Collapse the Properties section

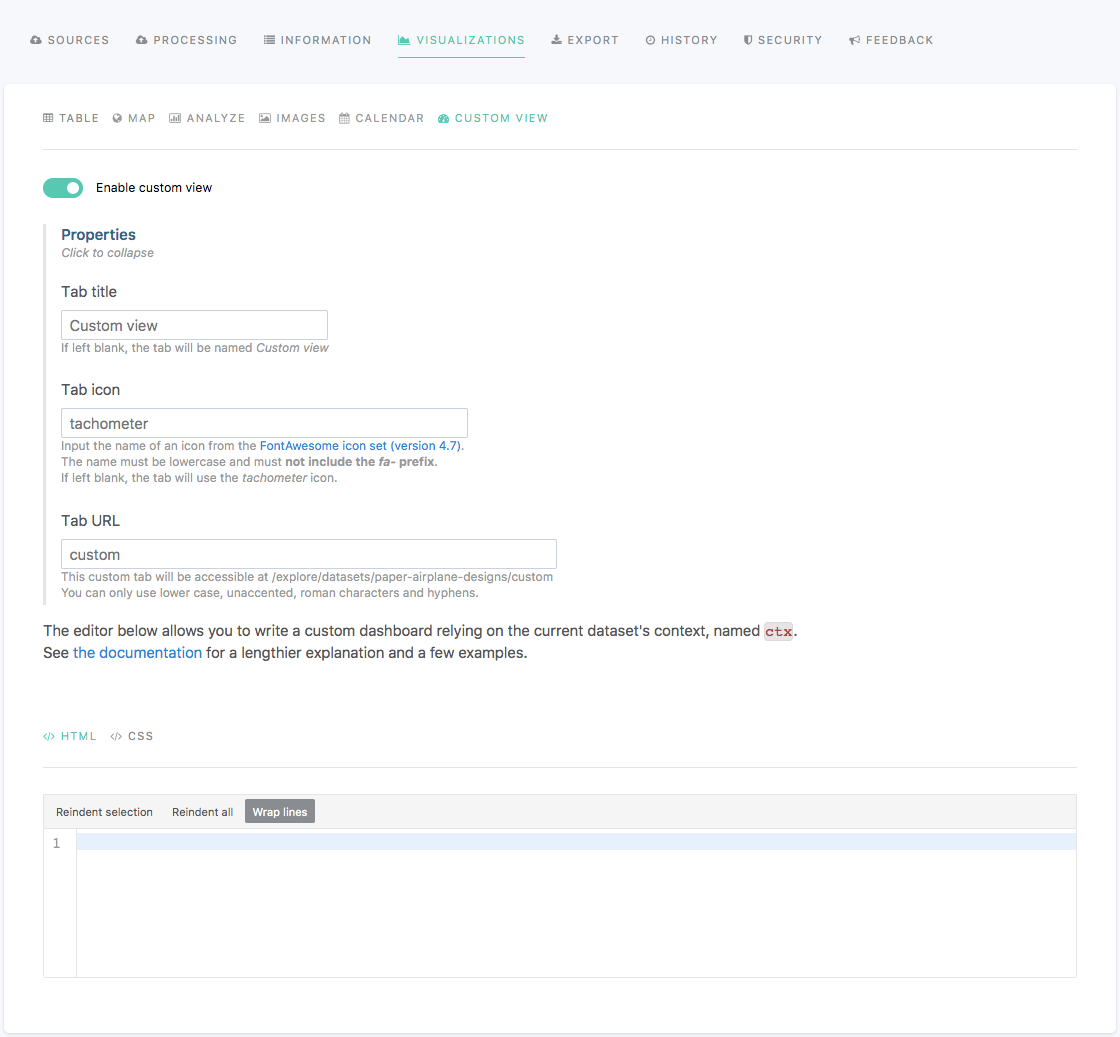pos(98,235)
